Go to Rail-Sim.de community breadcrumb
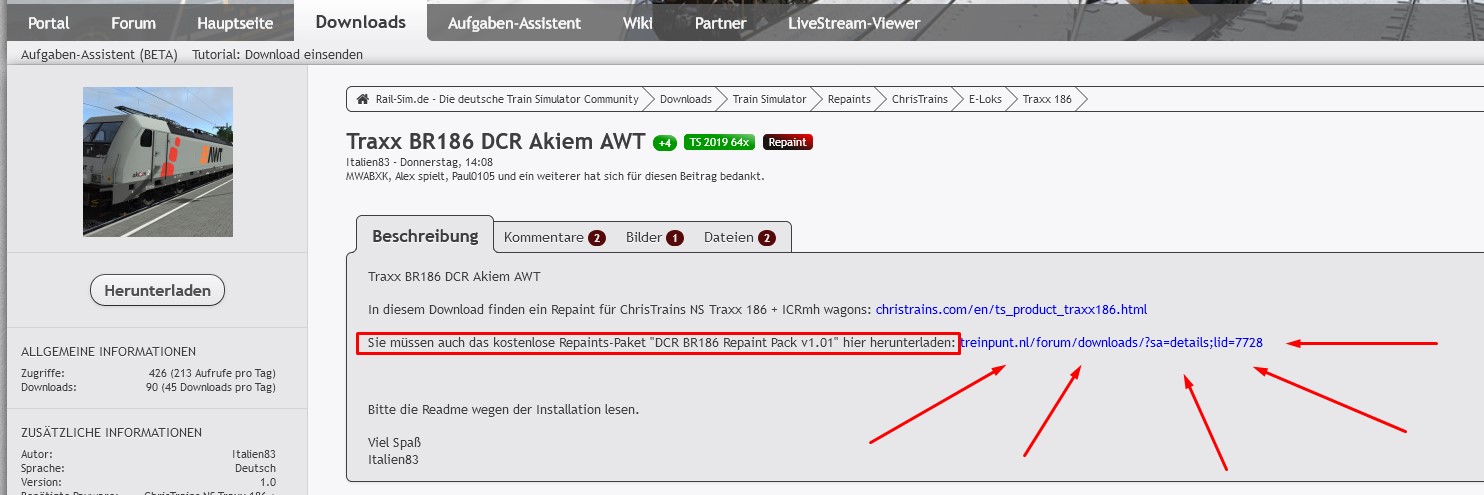The width and height of the screenshot is (1484, 495). (507, 99)
